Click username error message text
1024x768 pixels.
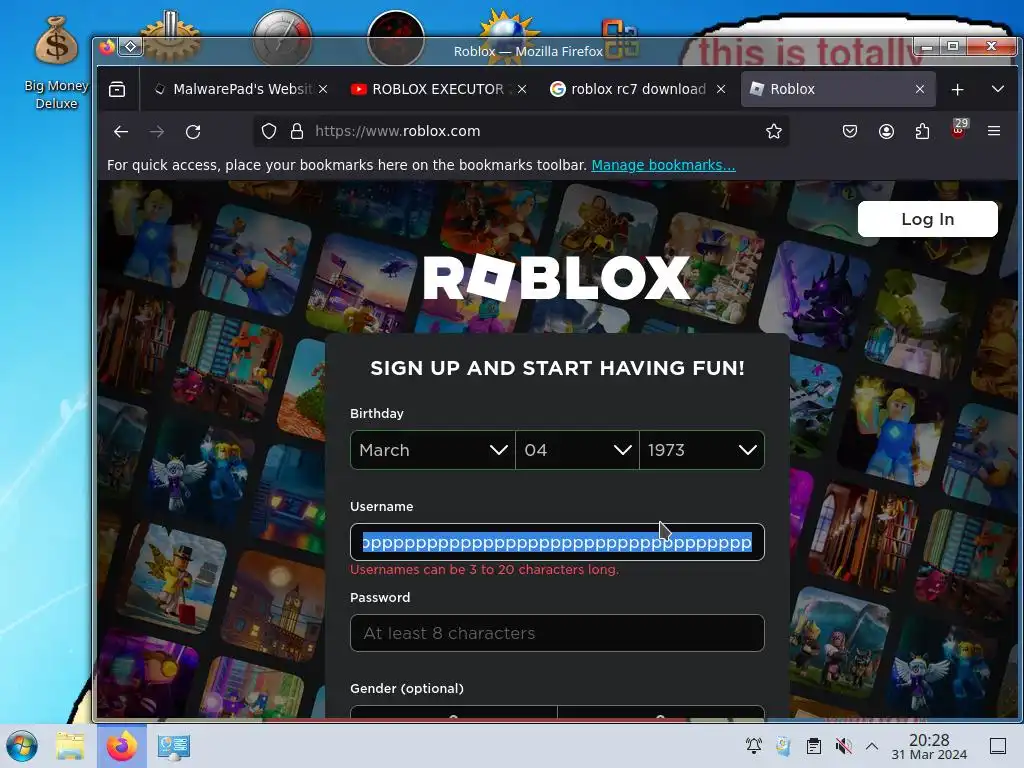485,569
